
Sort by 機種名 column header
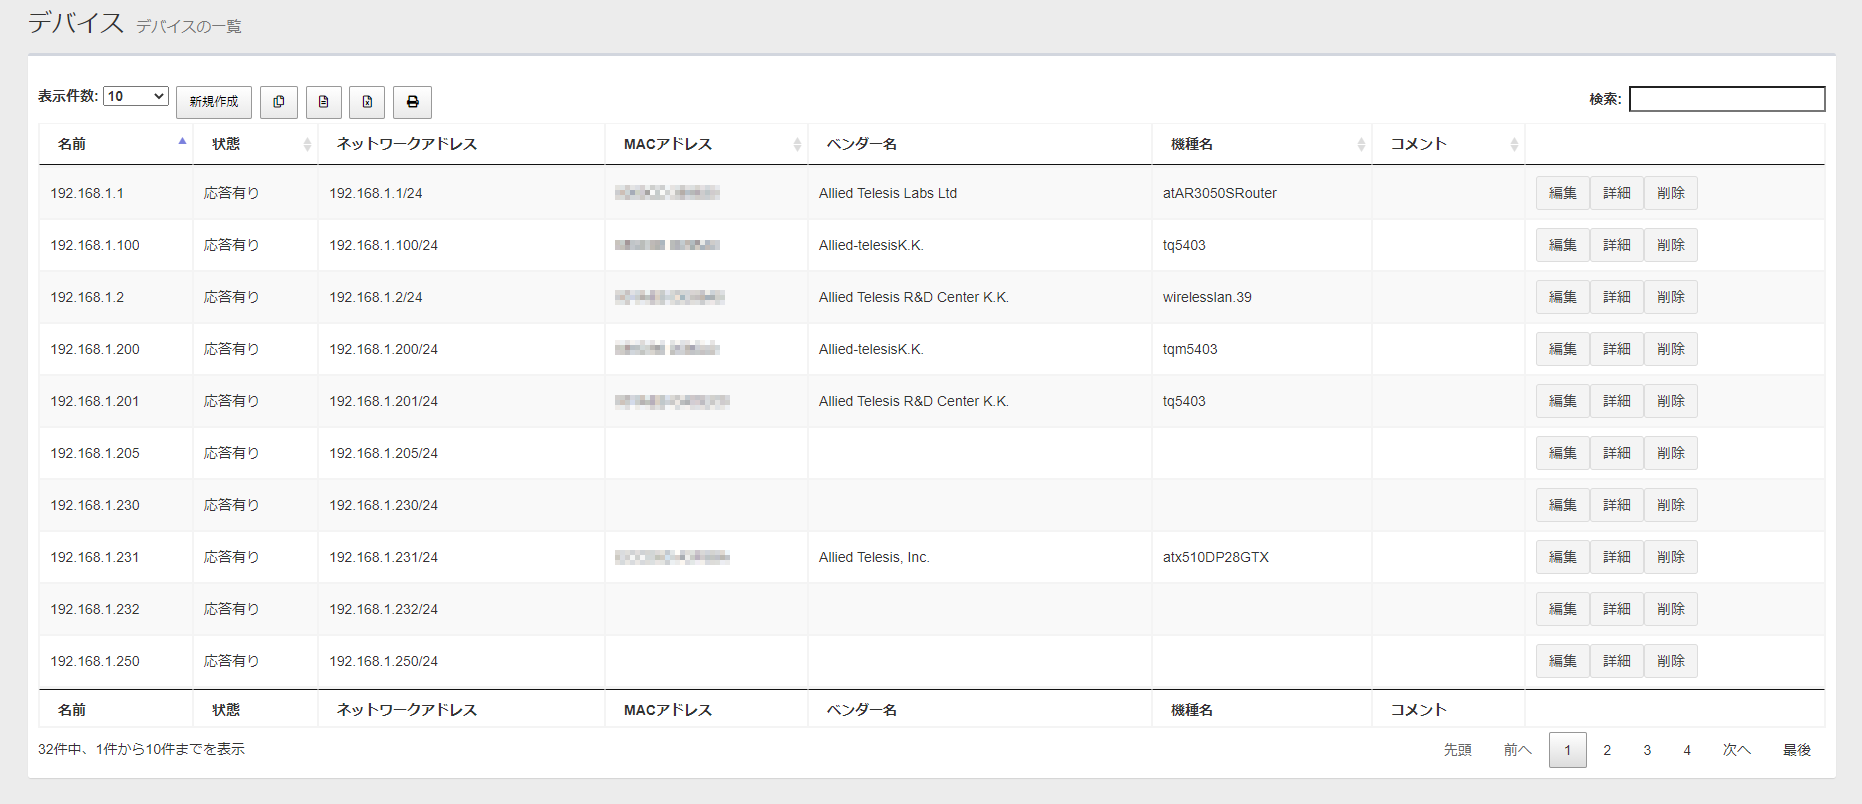point(1261,144)
